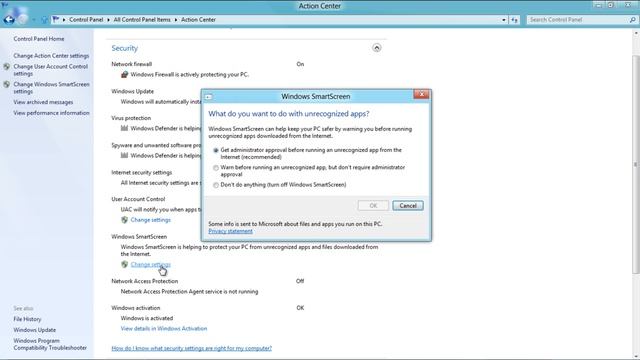The height and width of the screenshot is (360, 640).
Task: Click the Network Access Protection Off status
Action: point(300,281)
